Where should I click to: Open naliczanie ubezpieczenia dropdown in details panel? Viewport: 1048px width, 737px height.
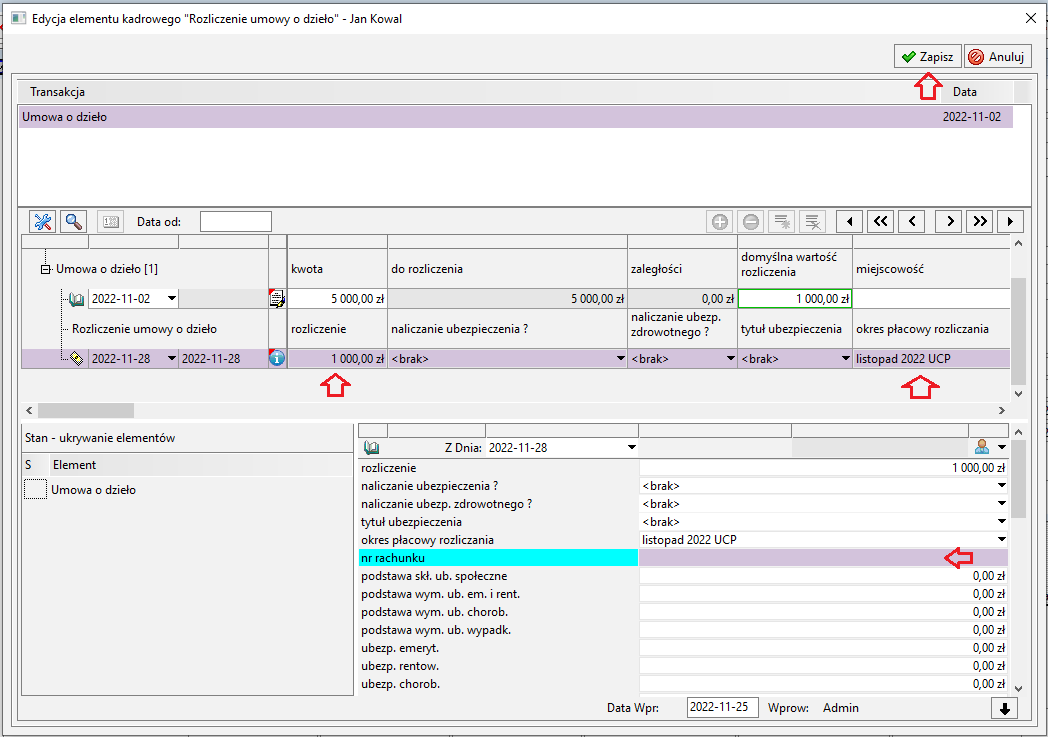coord(1001,486)
